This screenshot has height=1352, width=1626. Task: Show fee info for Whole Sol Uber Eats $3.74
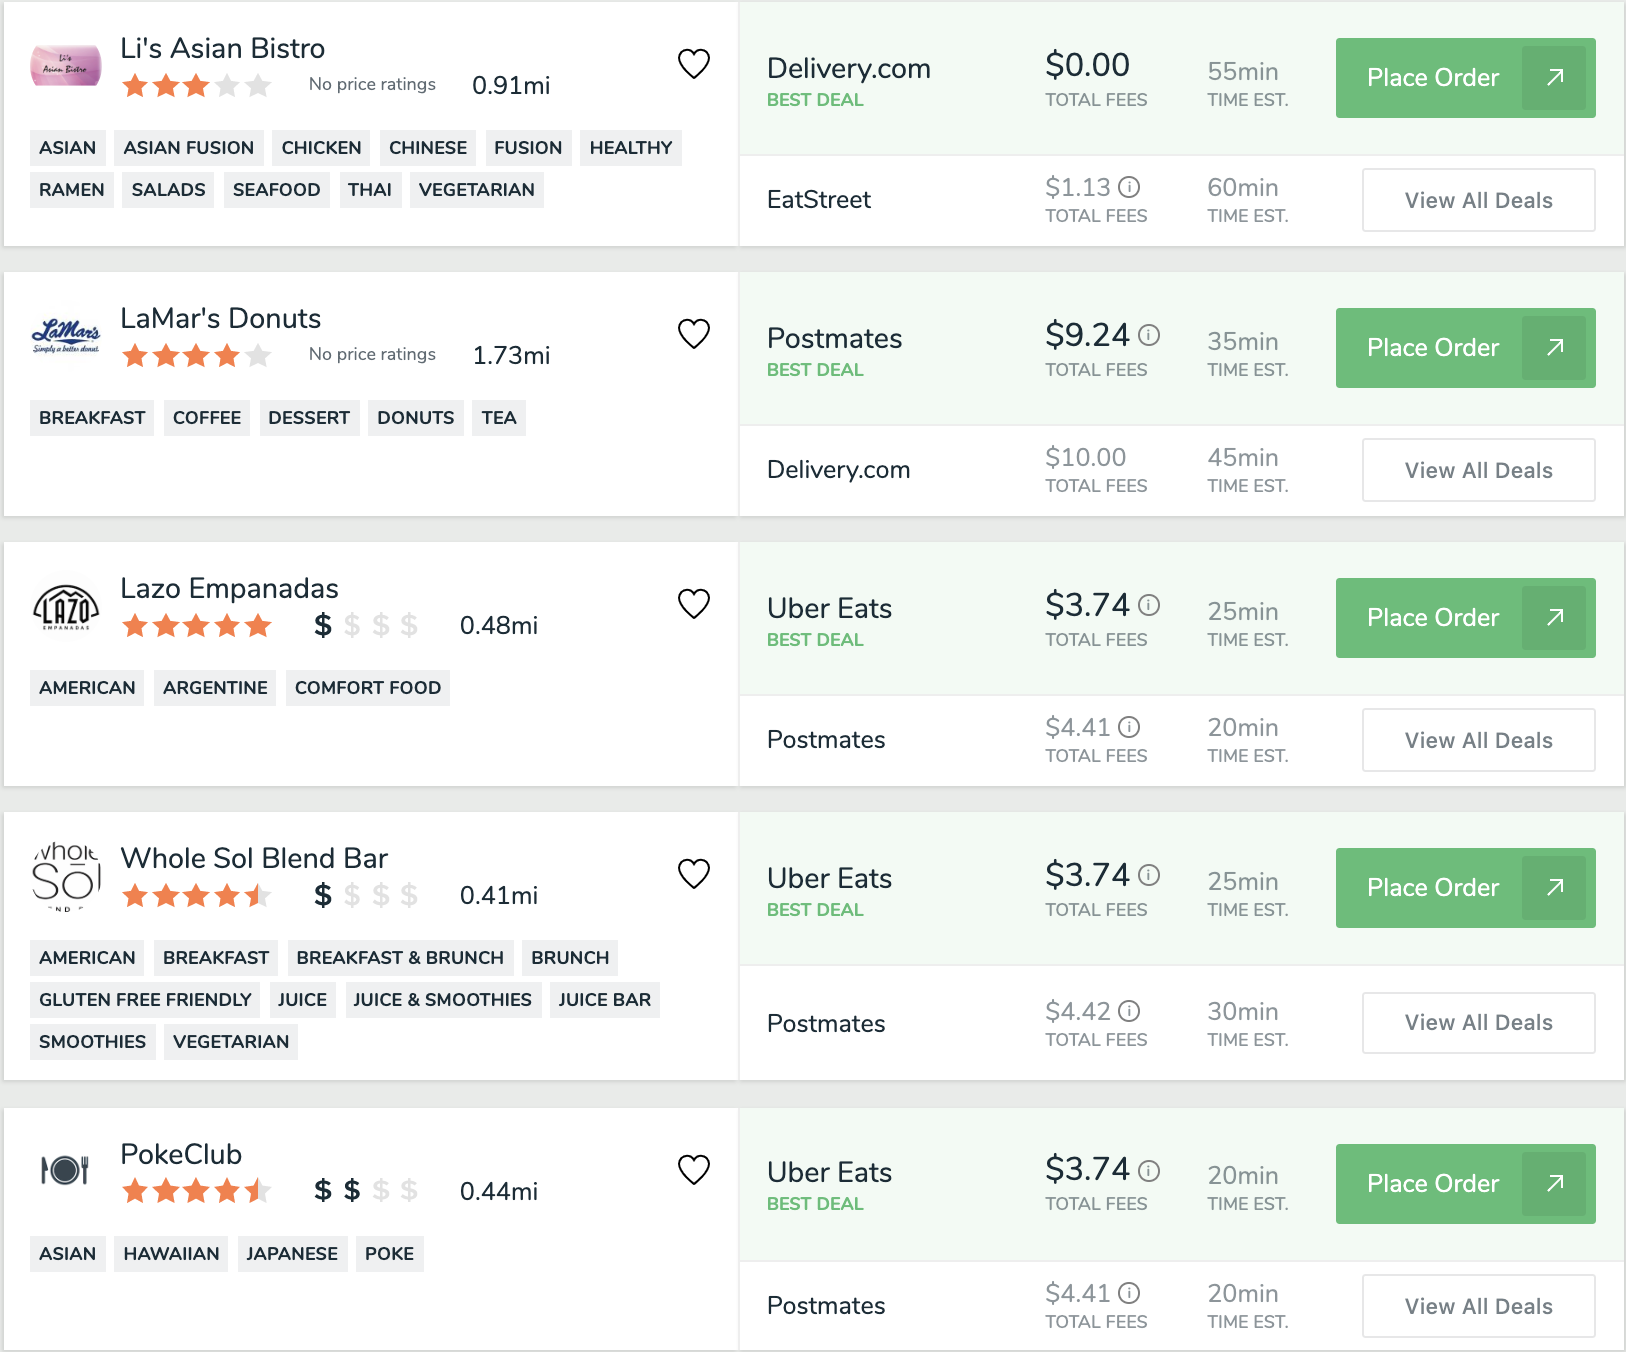coord(1149,875)
